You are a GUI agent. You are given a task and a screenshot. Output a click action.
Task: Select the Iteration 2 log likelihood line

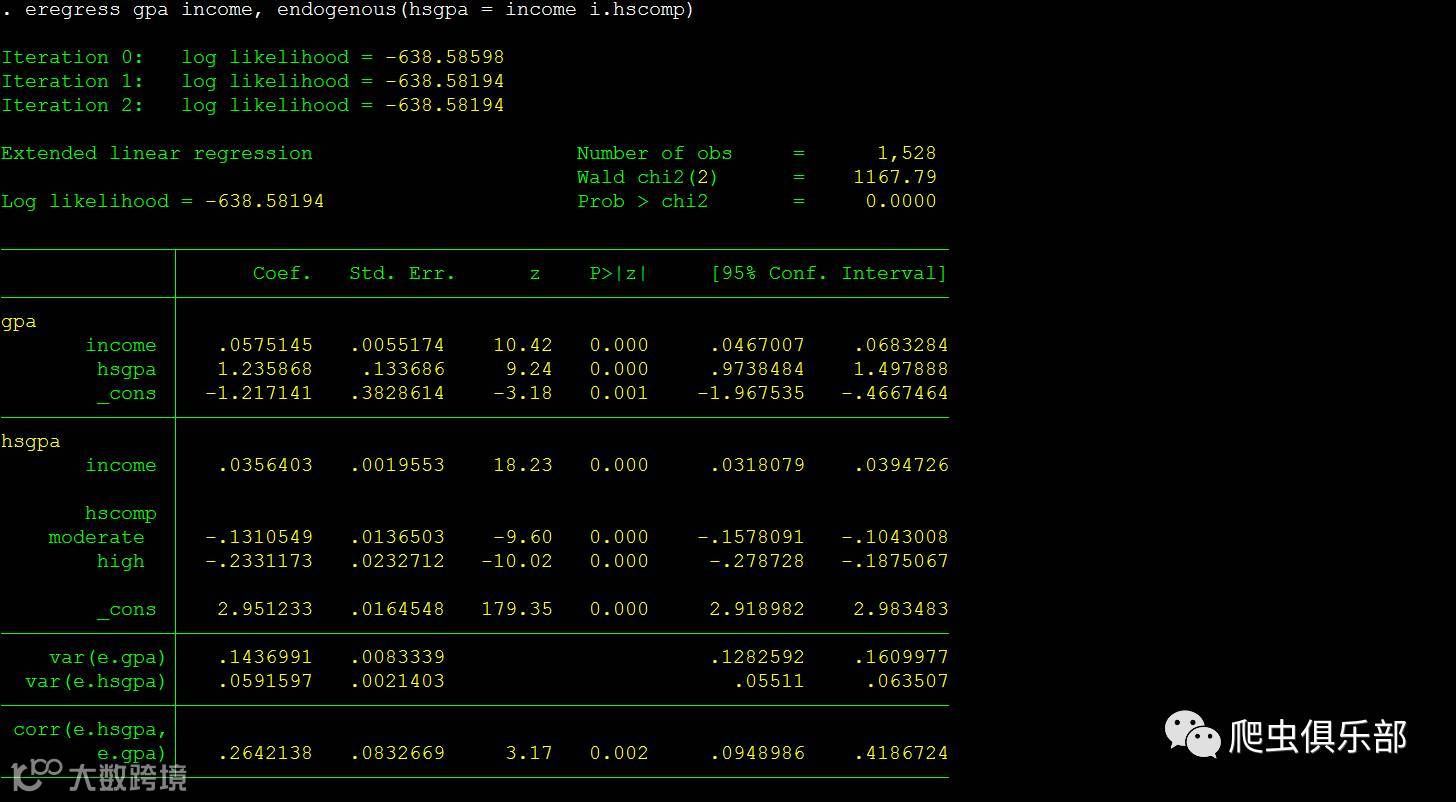point(253,105)
